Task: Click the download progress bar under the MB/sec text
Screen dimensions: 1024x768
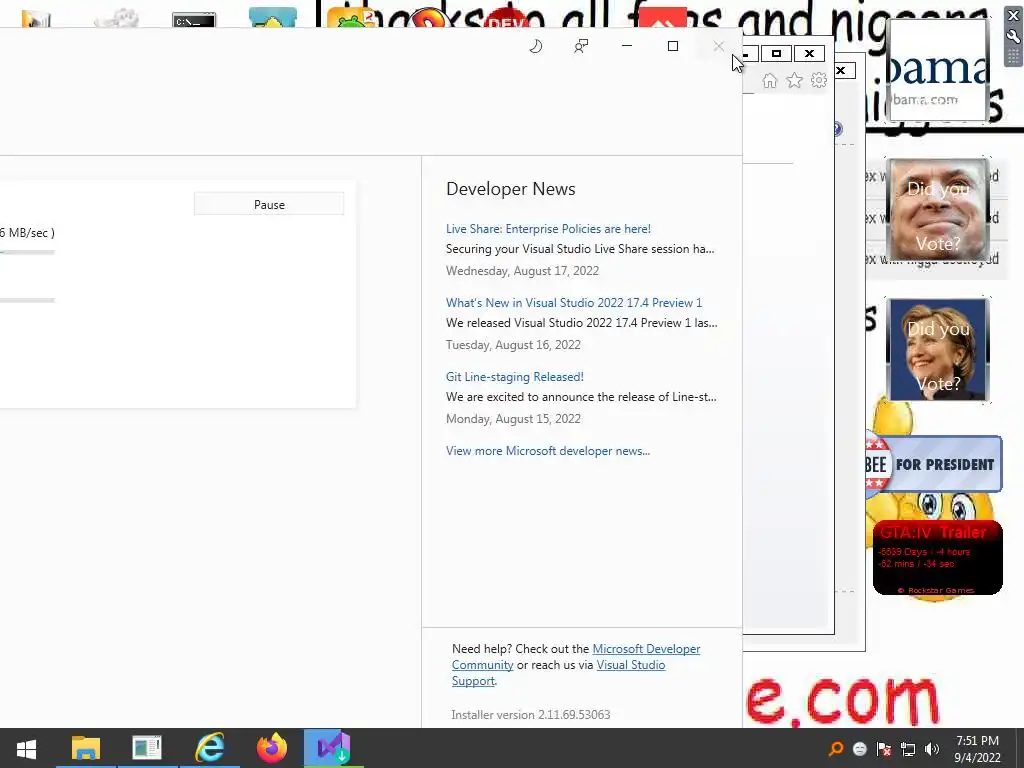Action: point(27,252)
